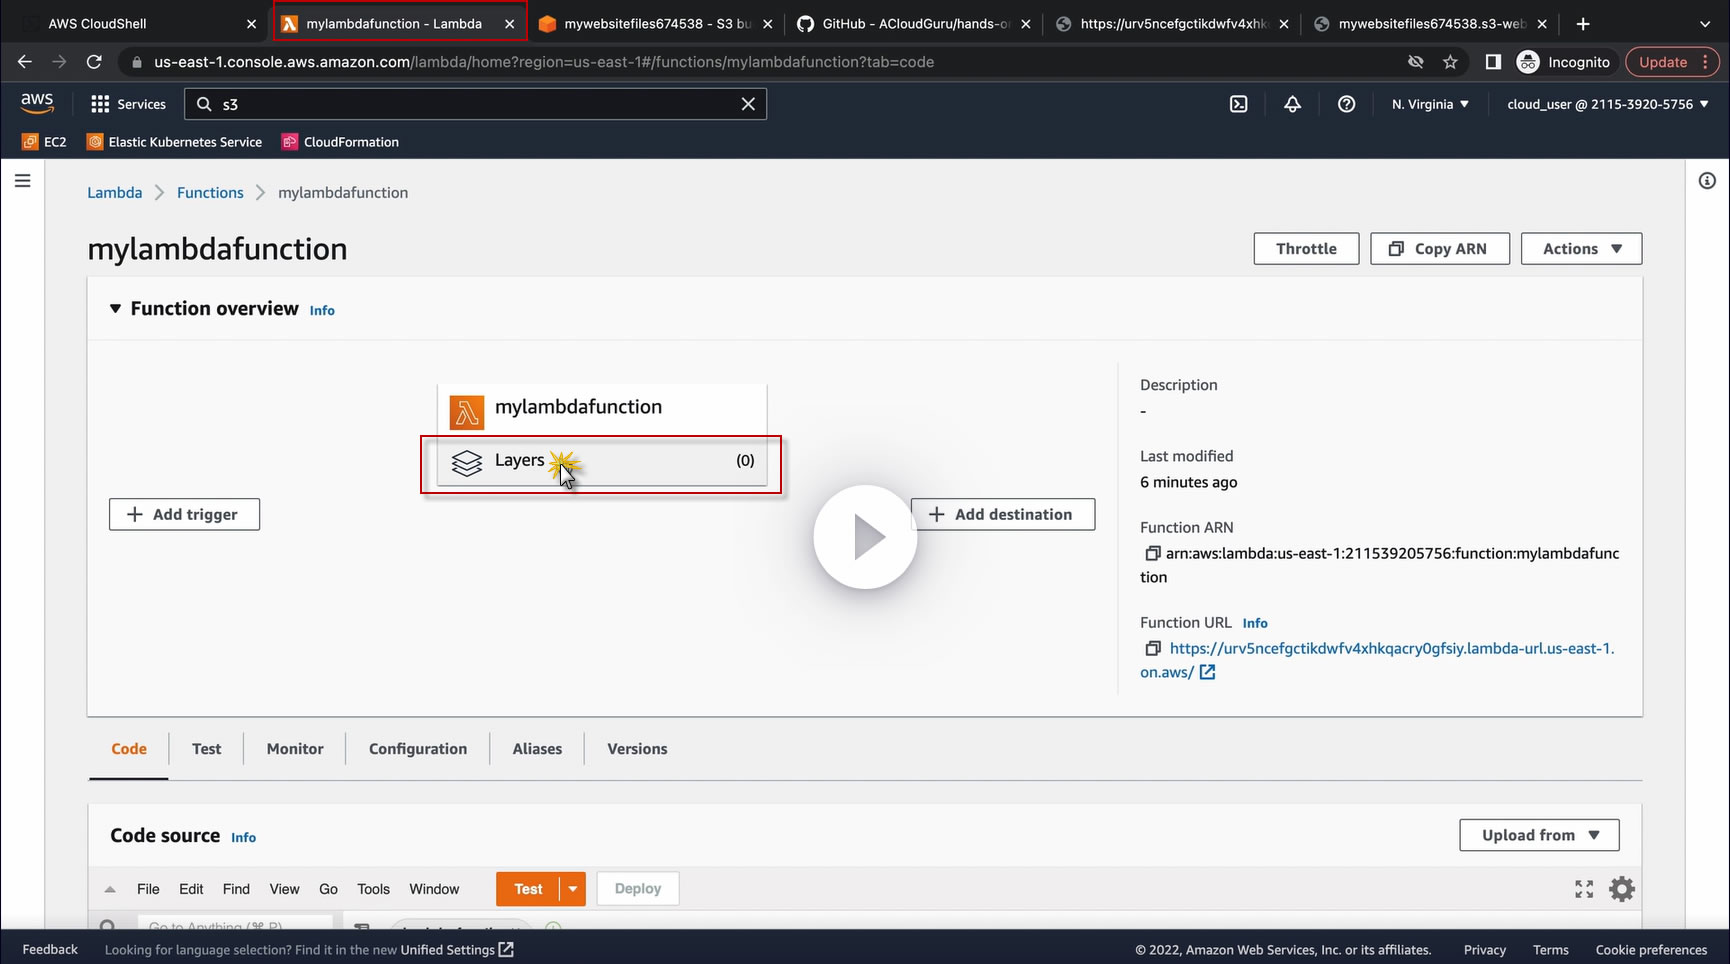Open the Unified Settings link
Viewport: 1730px width, 964px height.
(x=457, y=950)
